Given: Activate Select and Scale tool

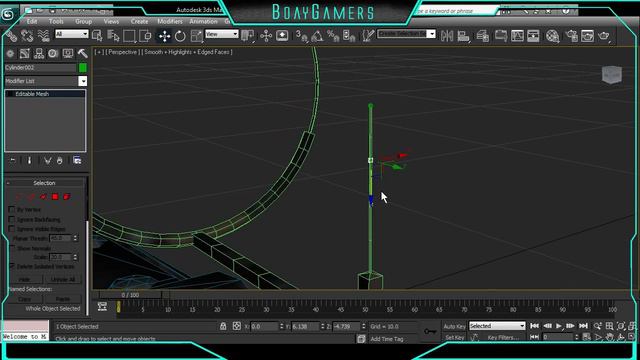Looking at the screenshot, I should 196,36.
